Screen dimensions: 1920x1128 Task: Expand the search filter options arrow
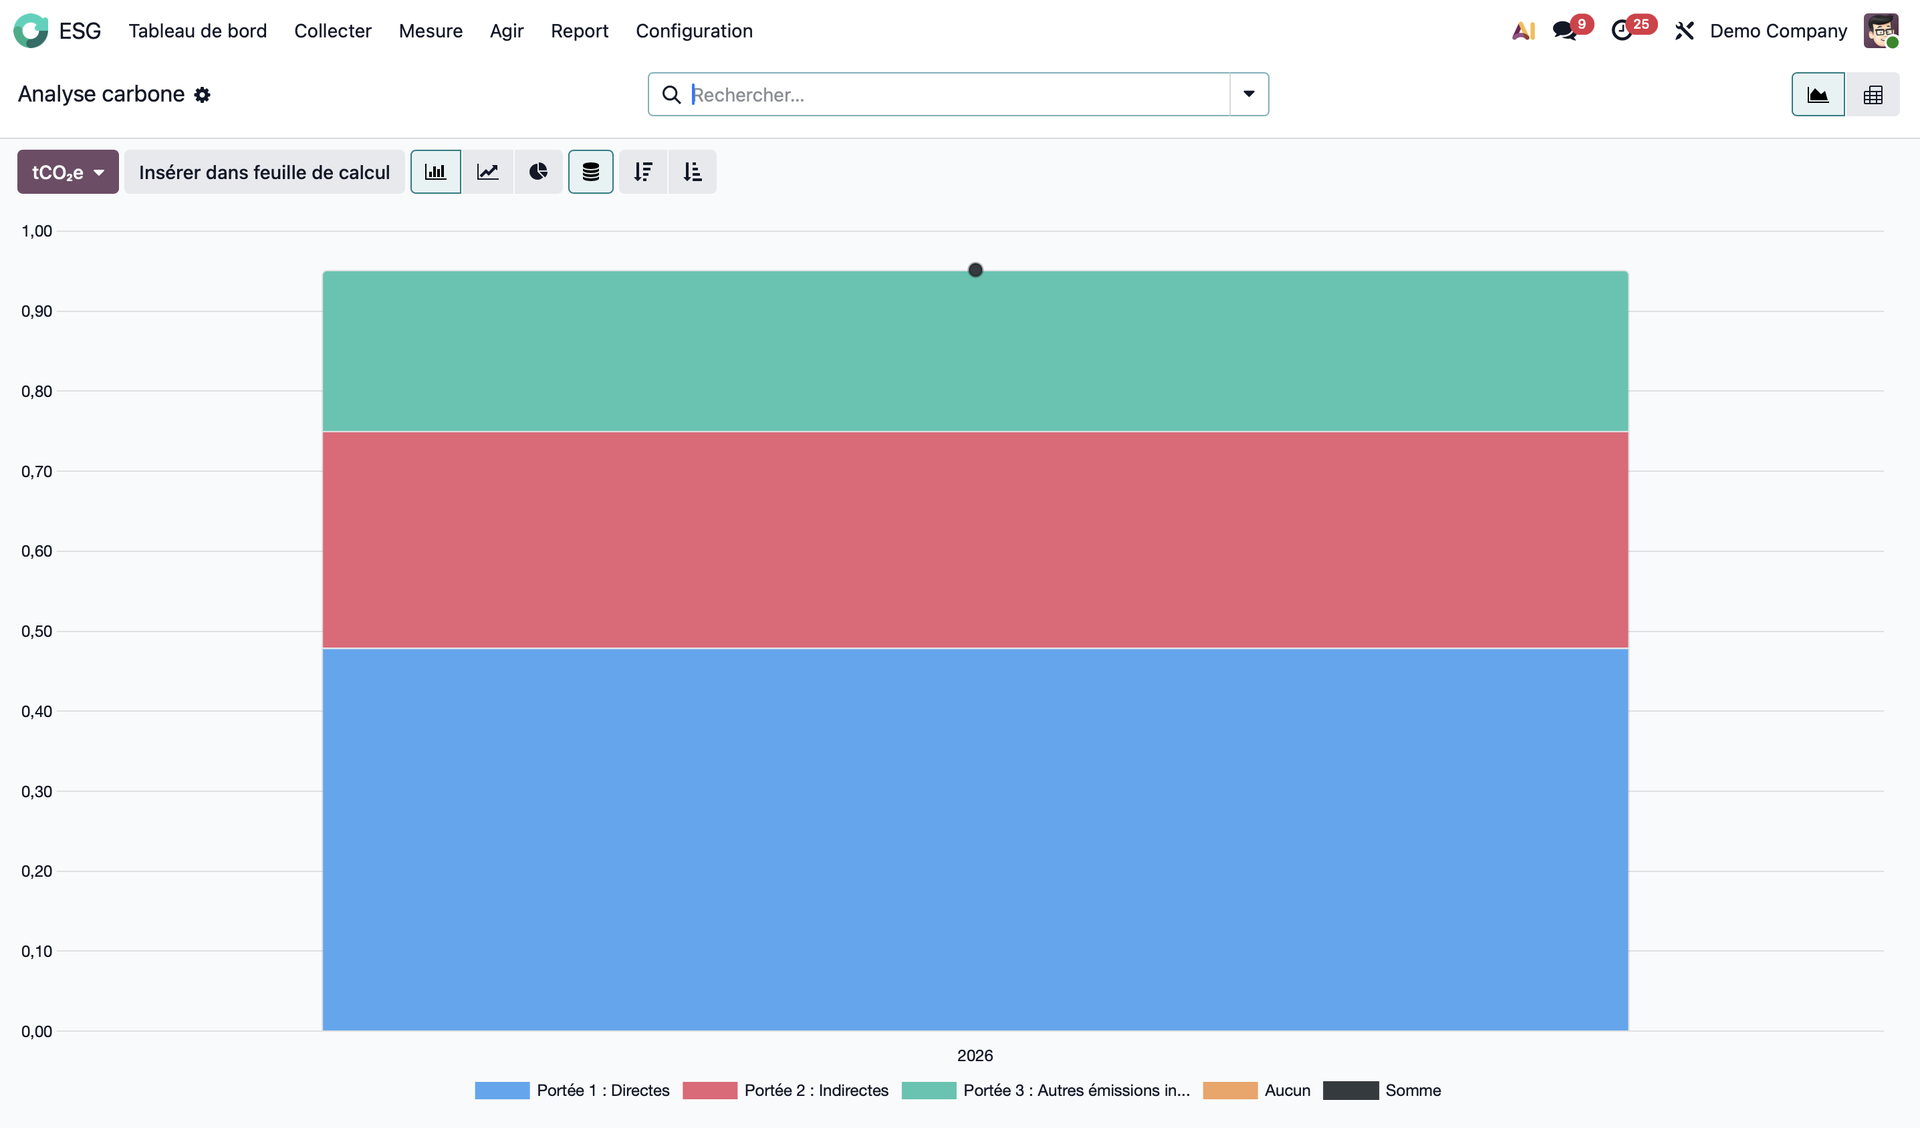point(1249,94)
